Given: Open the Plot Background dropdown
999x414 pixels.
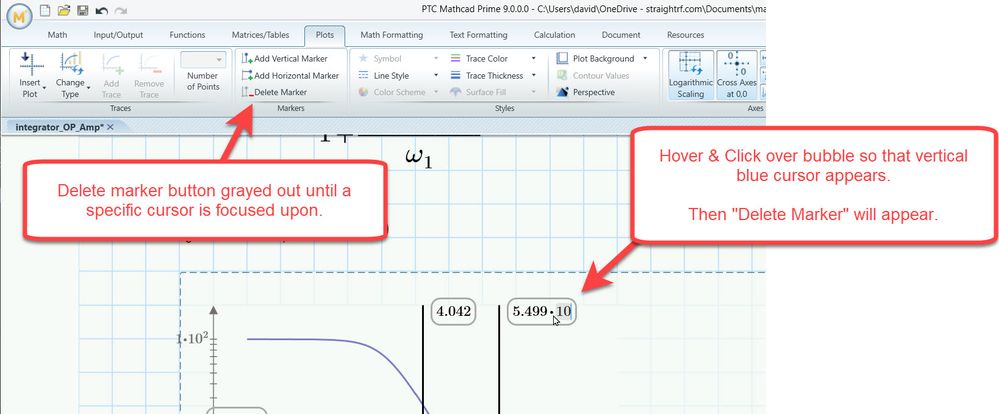Looking at the screenshot, I should [645, 59].
